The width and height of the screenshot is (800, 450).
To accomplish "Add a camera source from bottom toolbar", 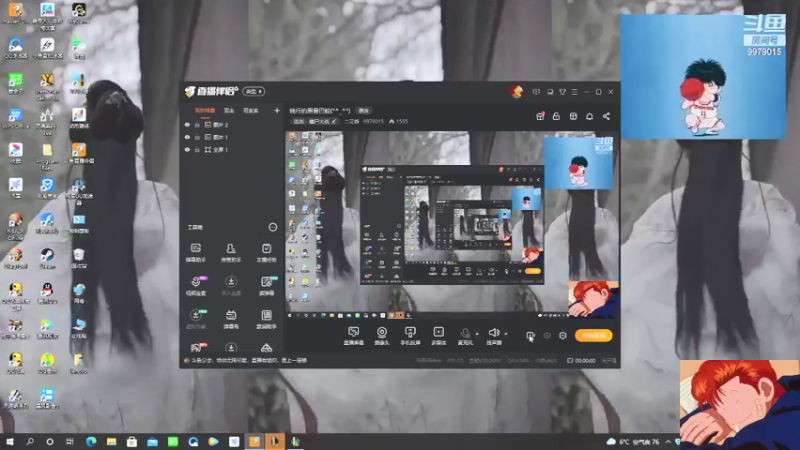I will (x=382, y=336).
